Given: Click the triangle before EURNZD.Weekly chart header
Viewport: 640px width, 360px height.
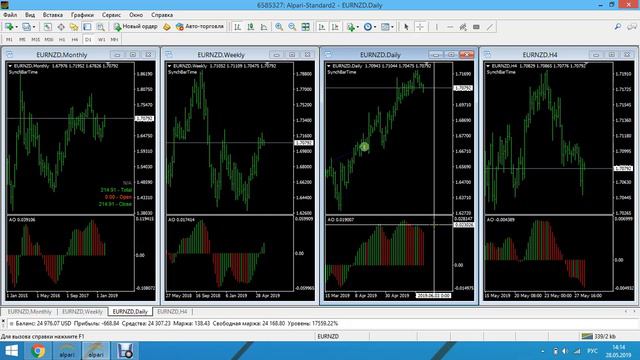Looking at the screenshot, I should 169,66.
